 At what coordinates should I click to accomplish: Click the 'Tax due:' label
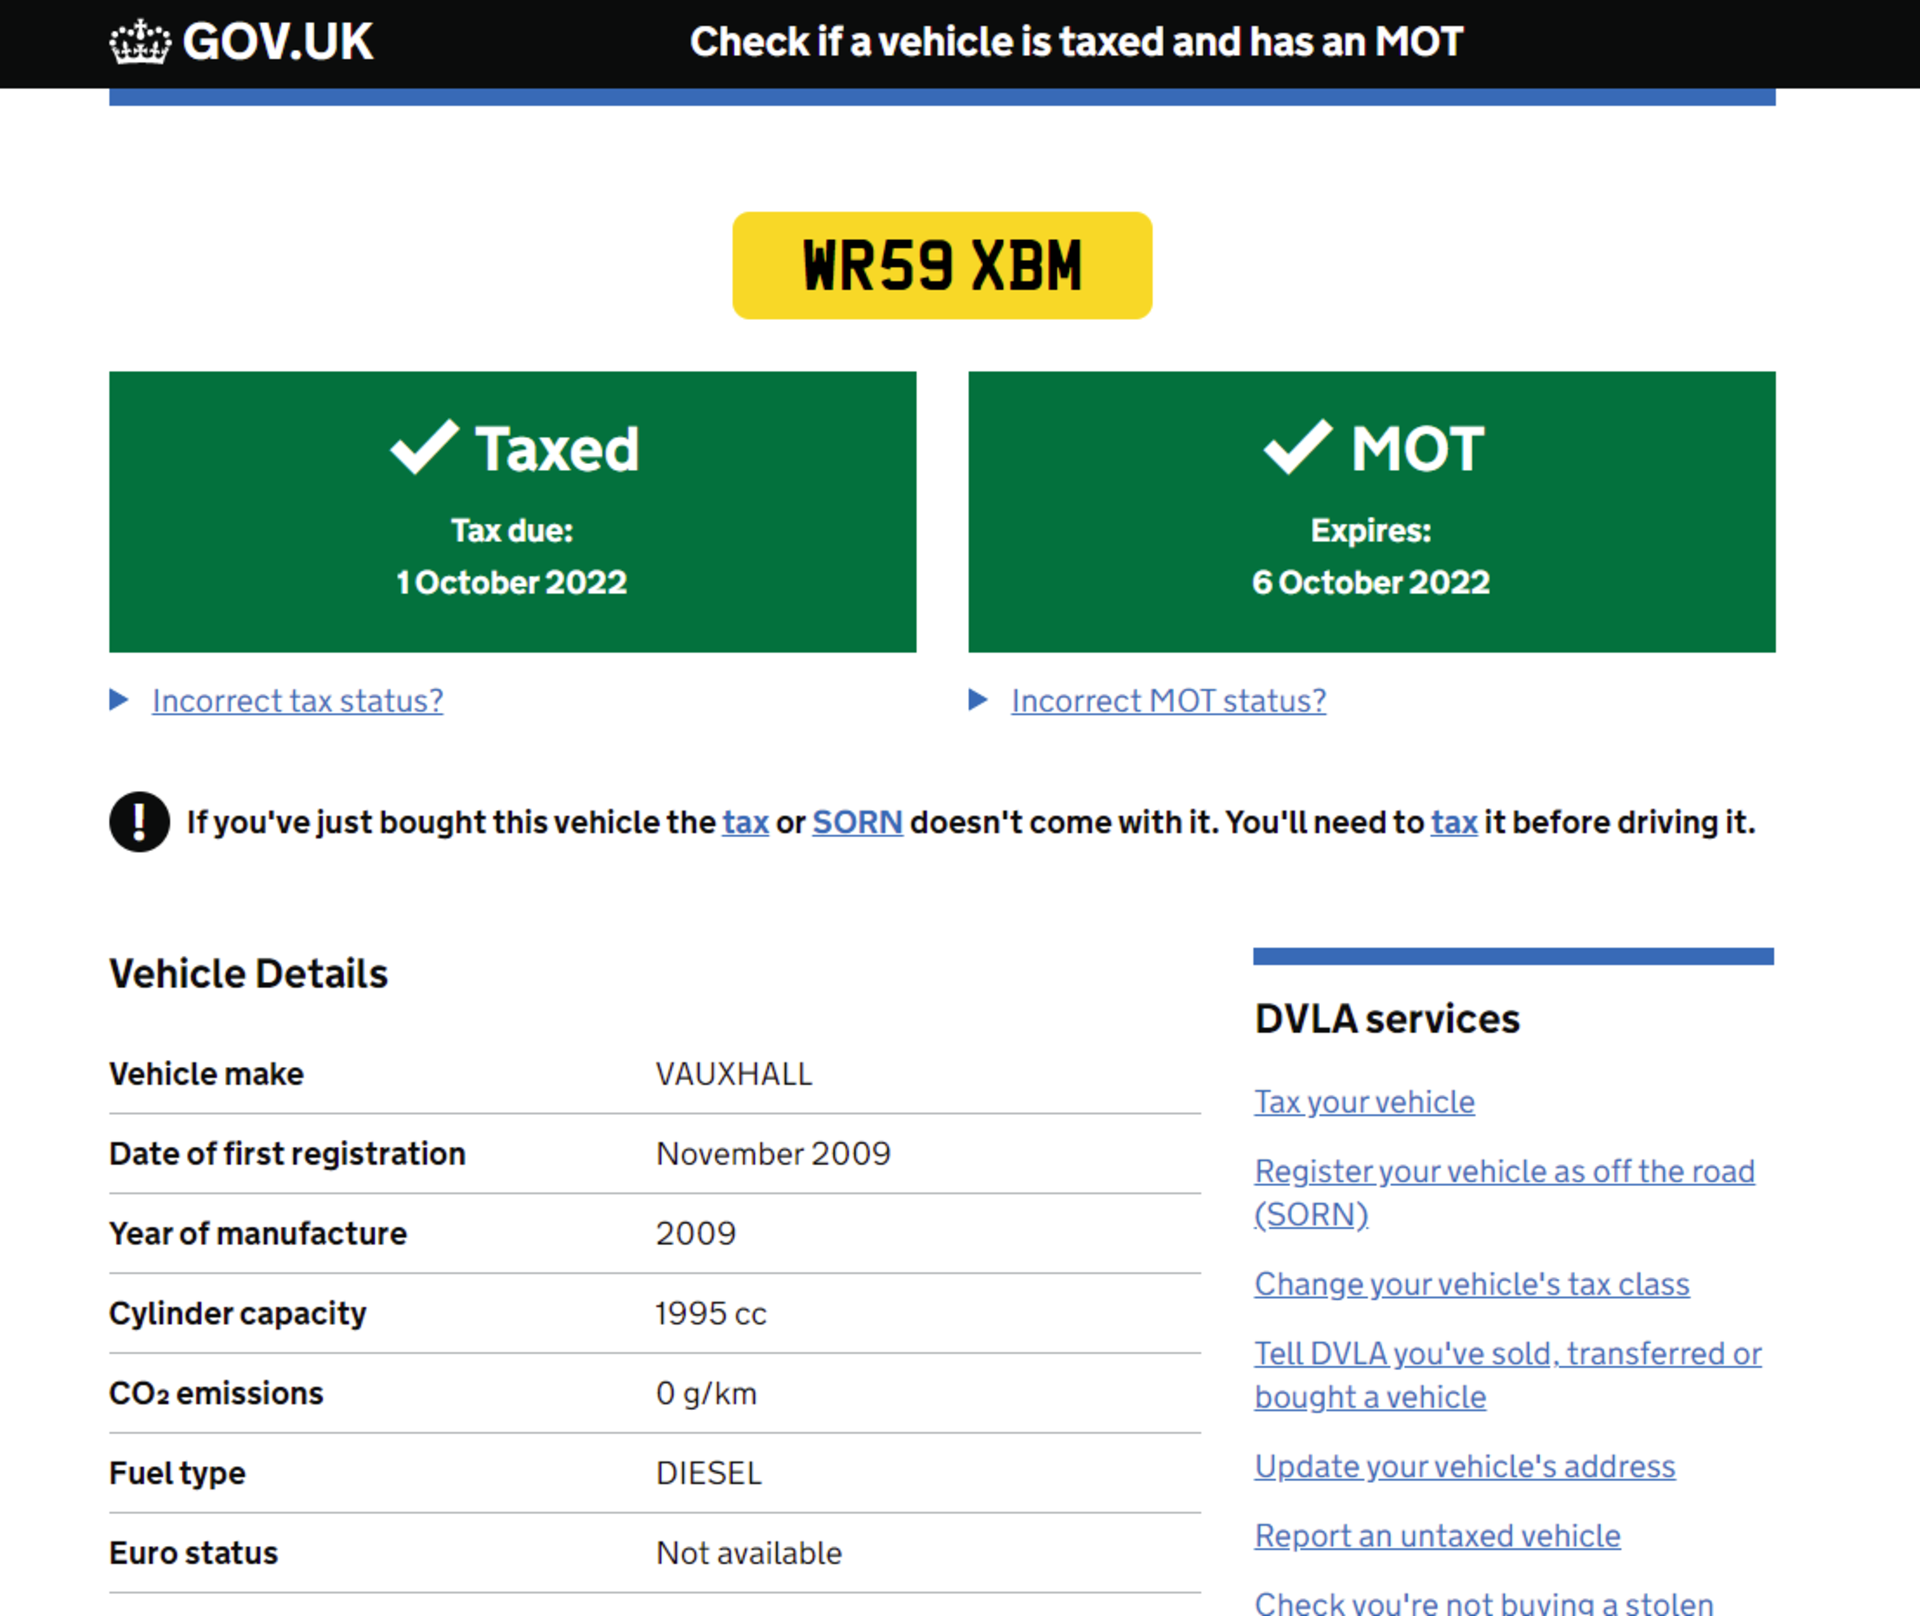(512, 530)
